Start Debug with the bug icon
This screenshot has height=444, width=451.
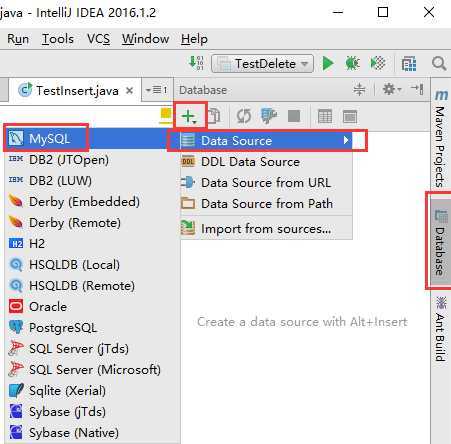(352, 63)
